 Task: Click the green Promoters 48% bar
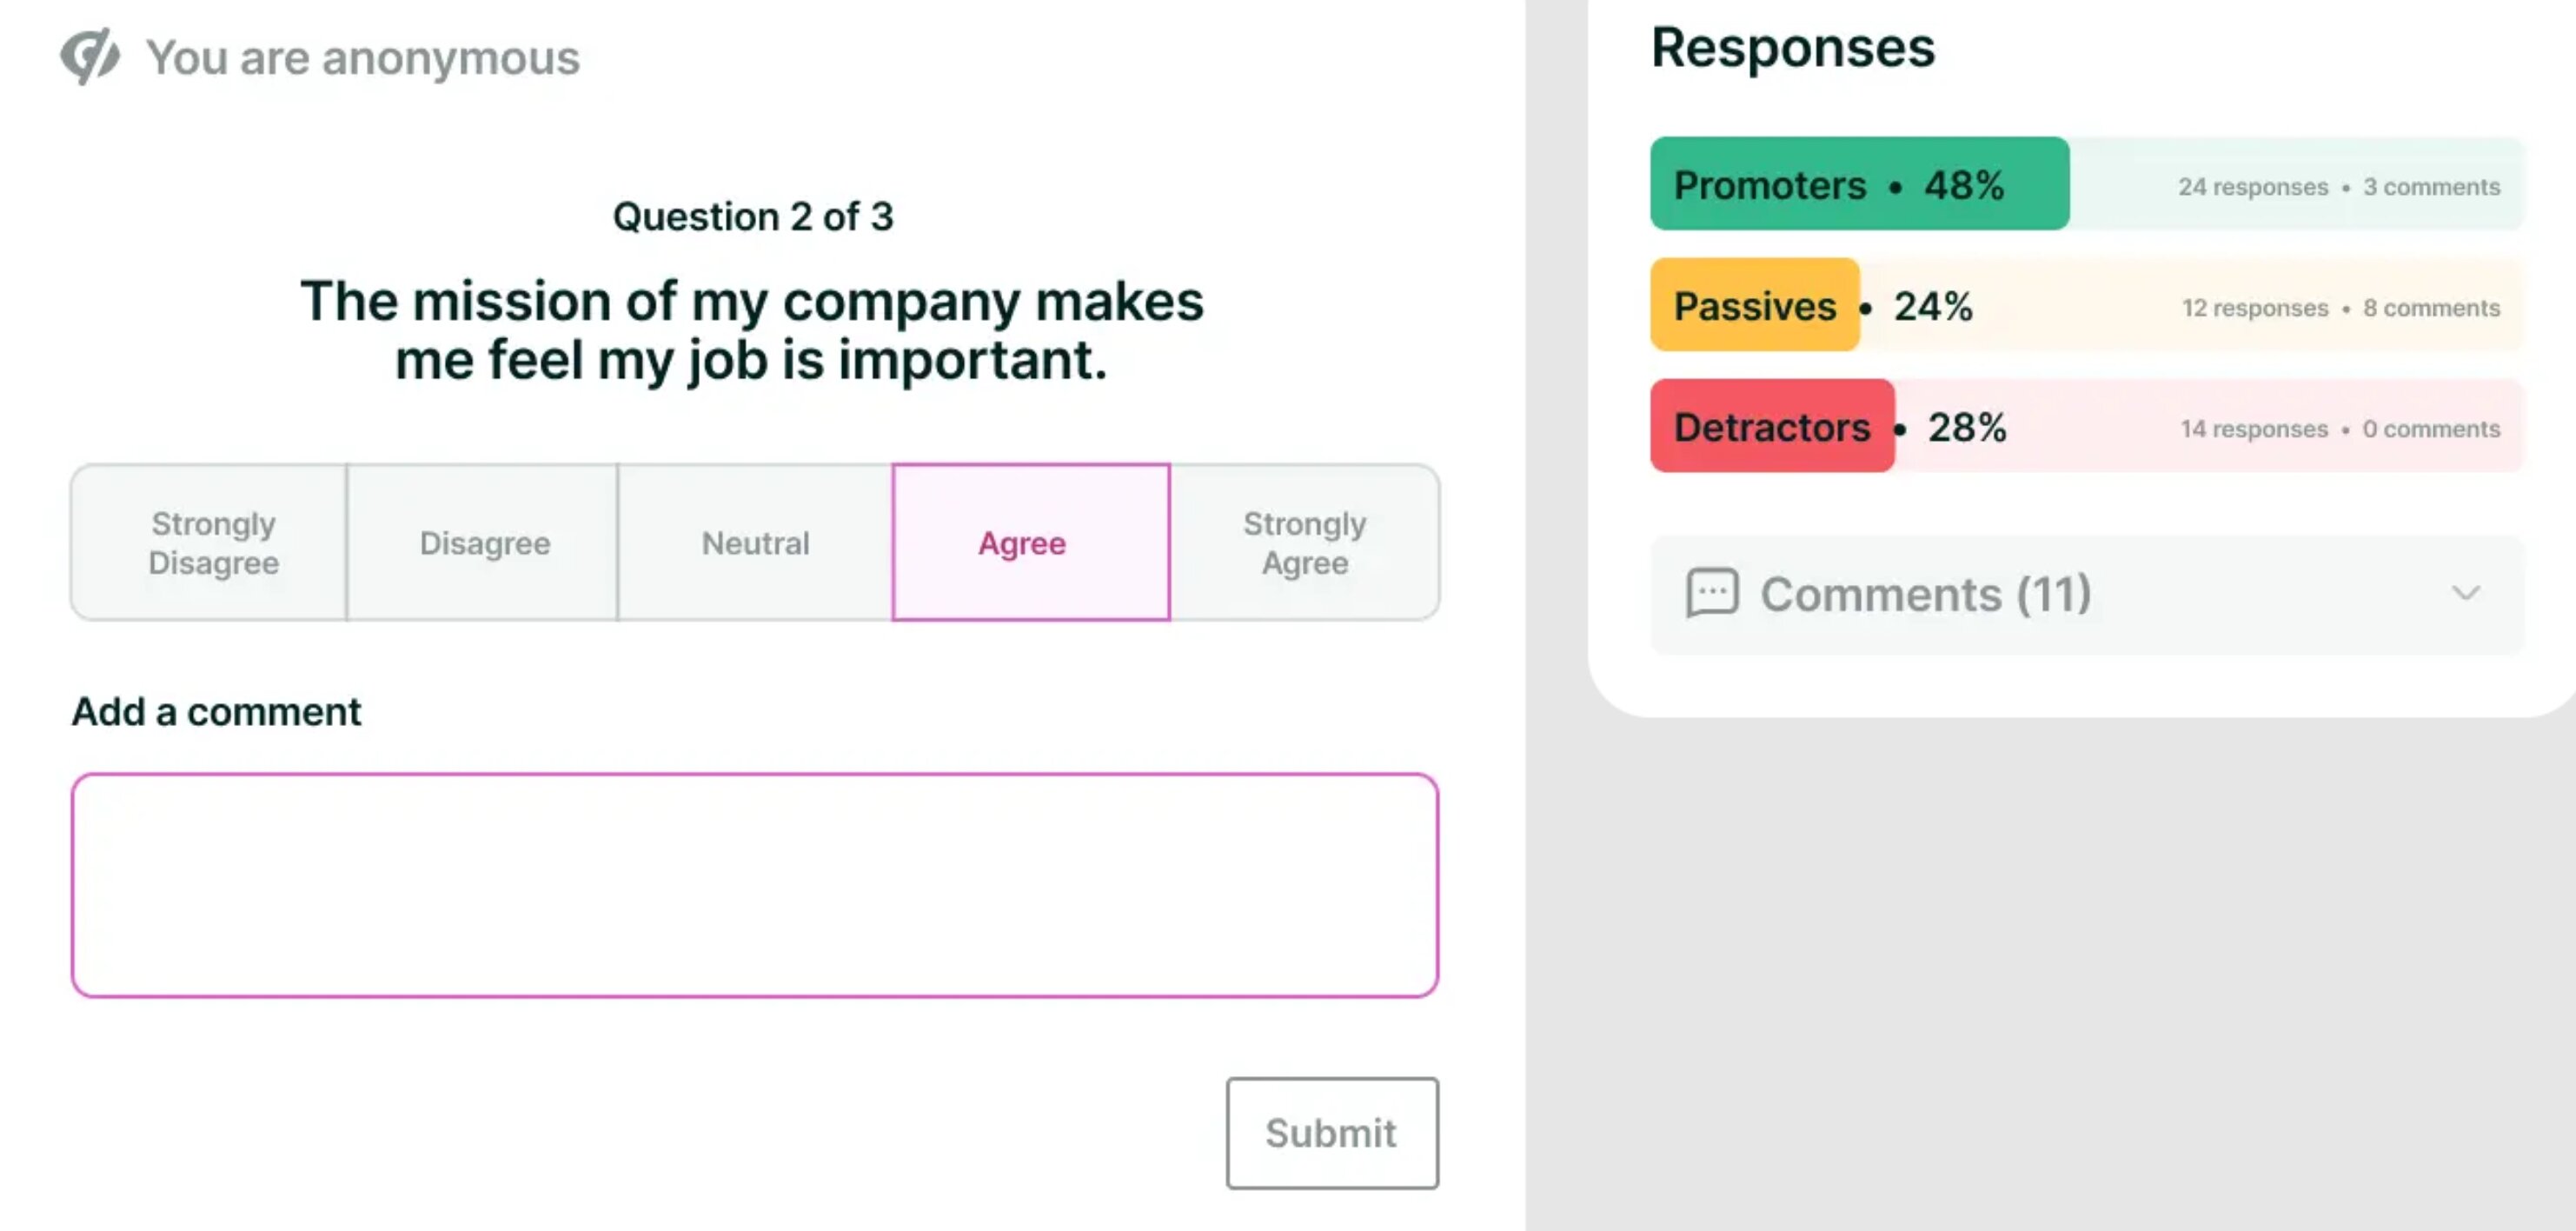coord(1858,185)
